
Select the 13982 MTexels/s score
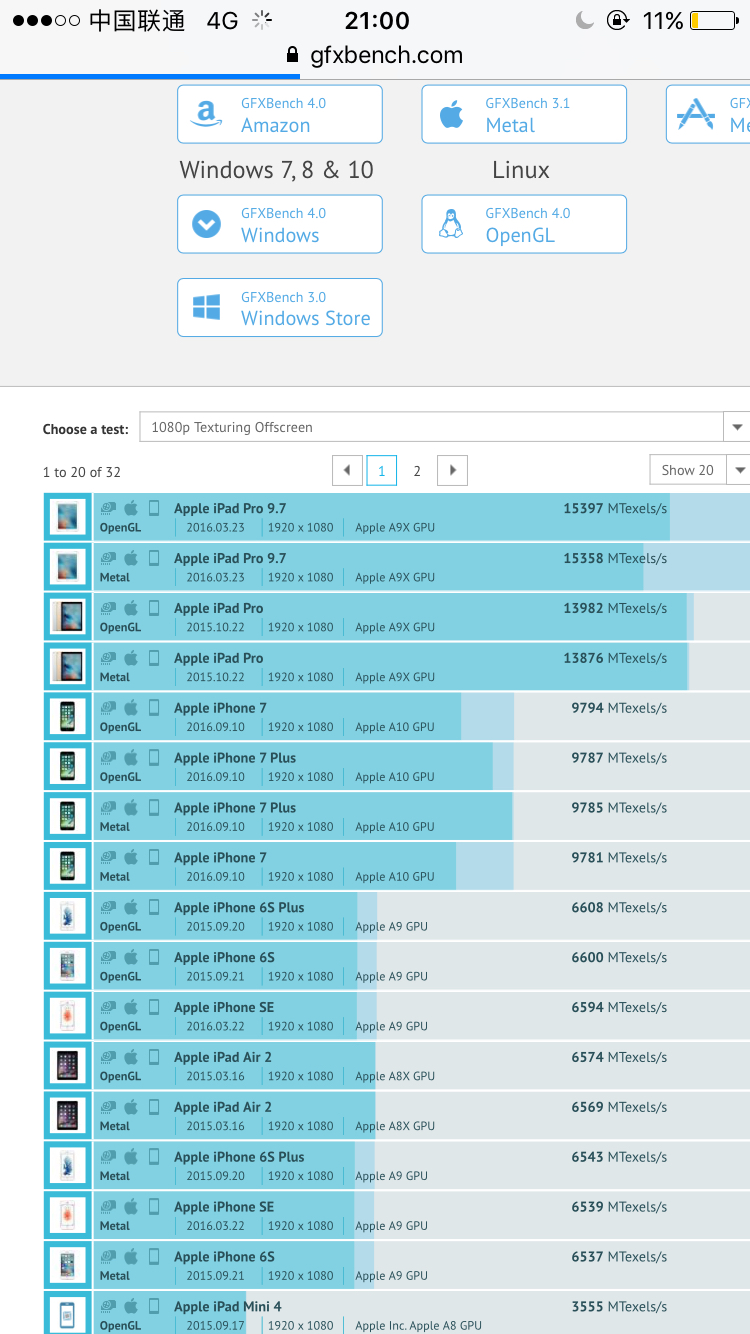tap(615, 608)
